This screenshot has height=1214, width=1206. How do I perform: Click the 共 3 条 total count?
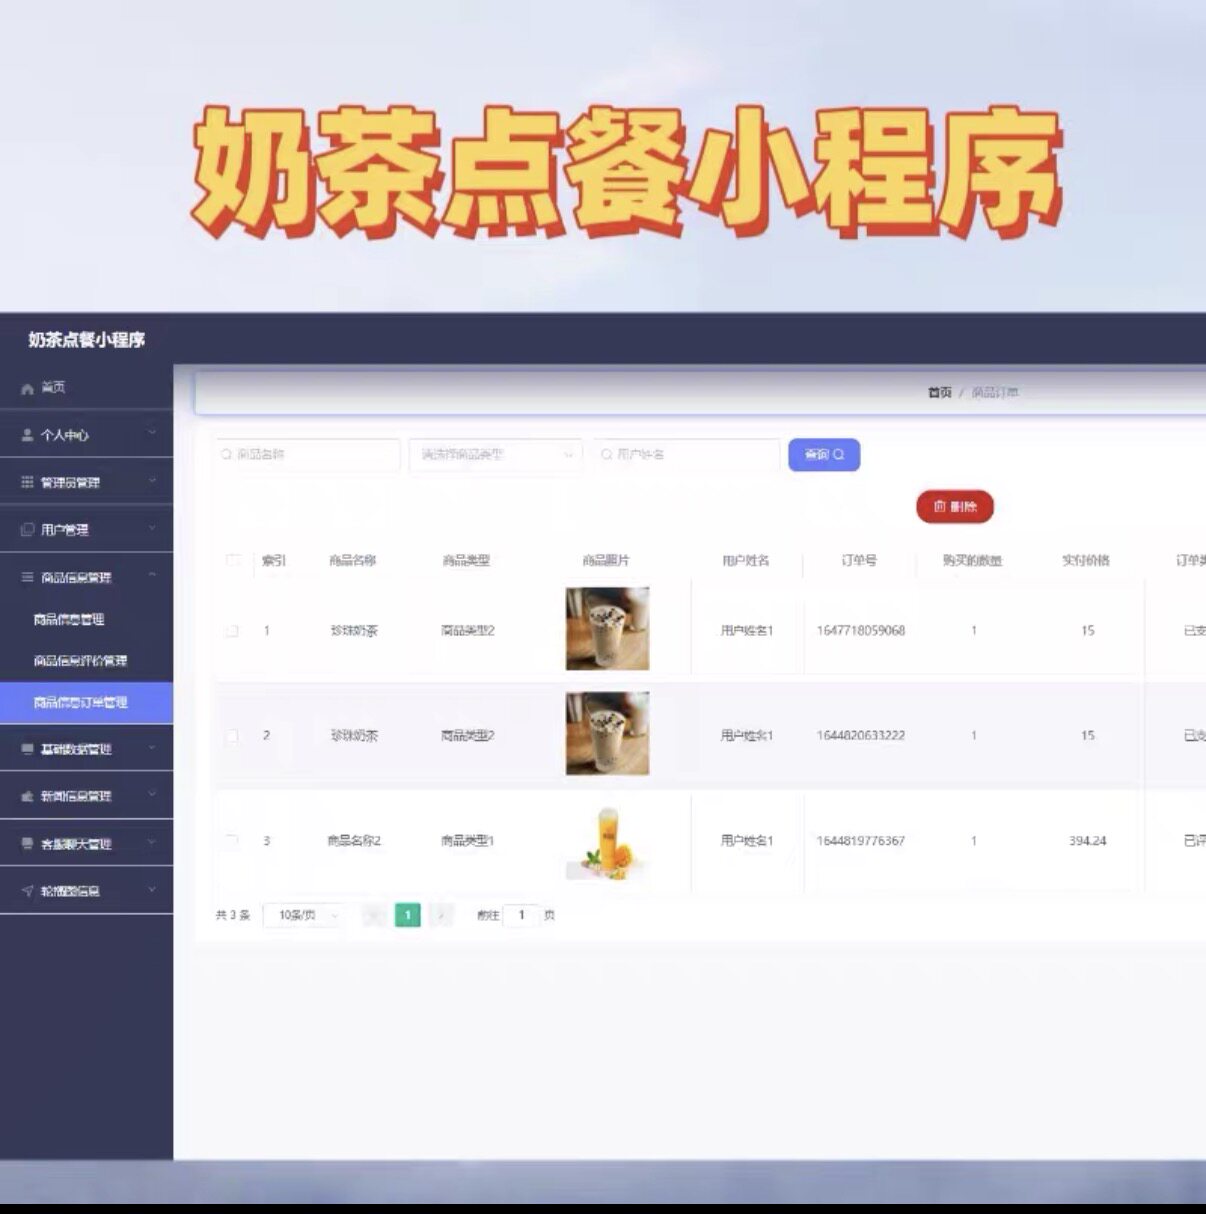click(233, 915)
